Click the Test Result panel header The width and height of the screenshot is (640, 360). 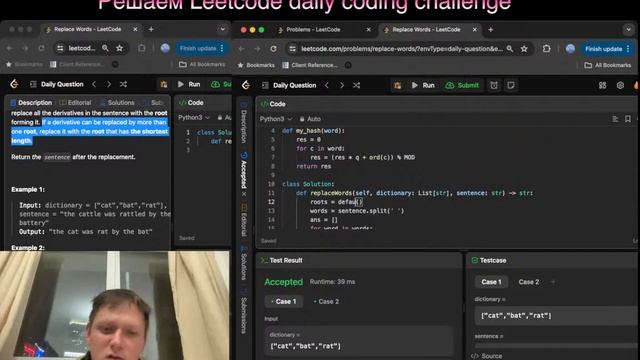(282, 260)
